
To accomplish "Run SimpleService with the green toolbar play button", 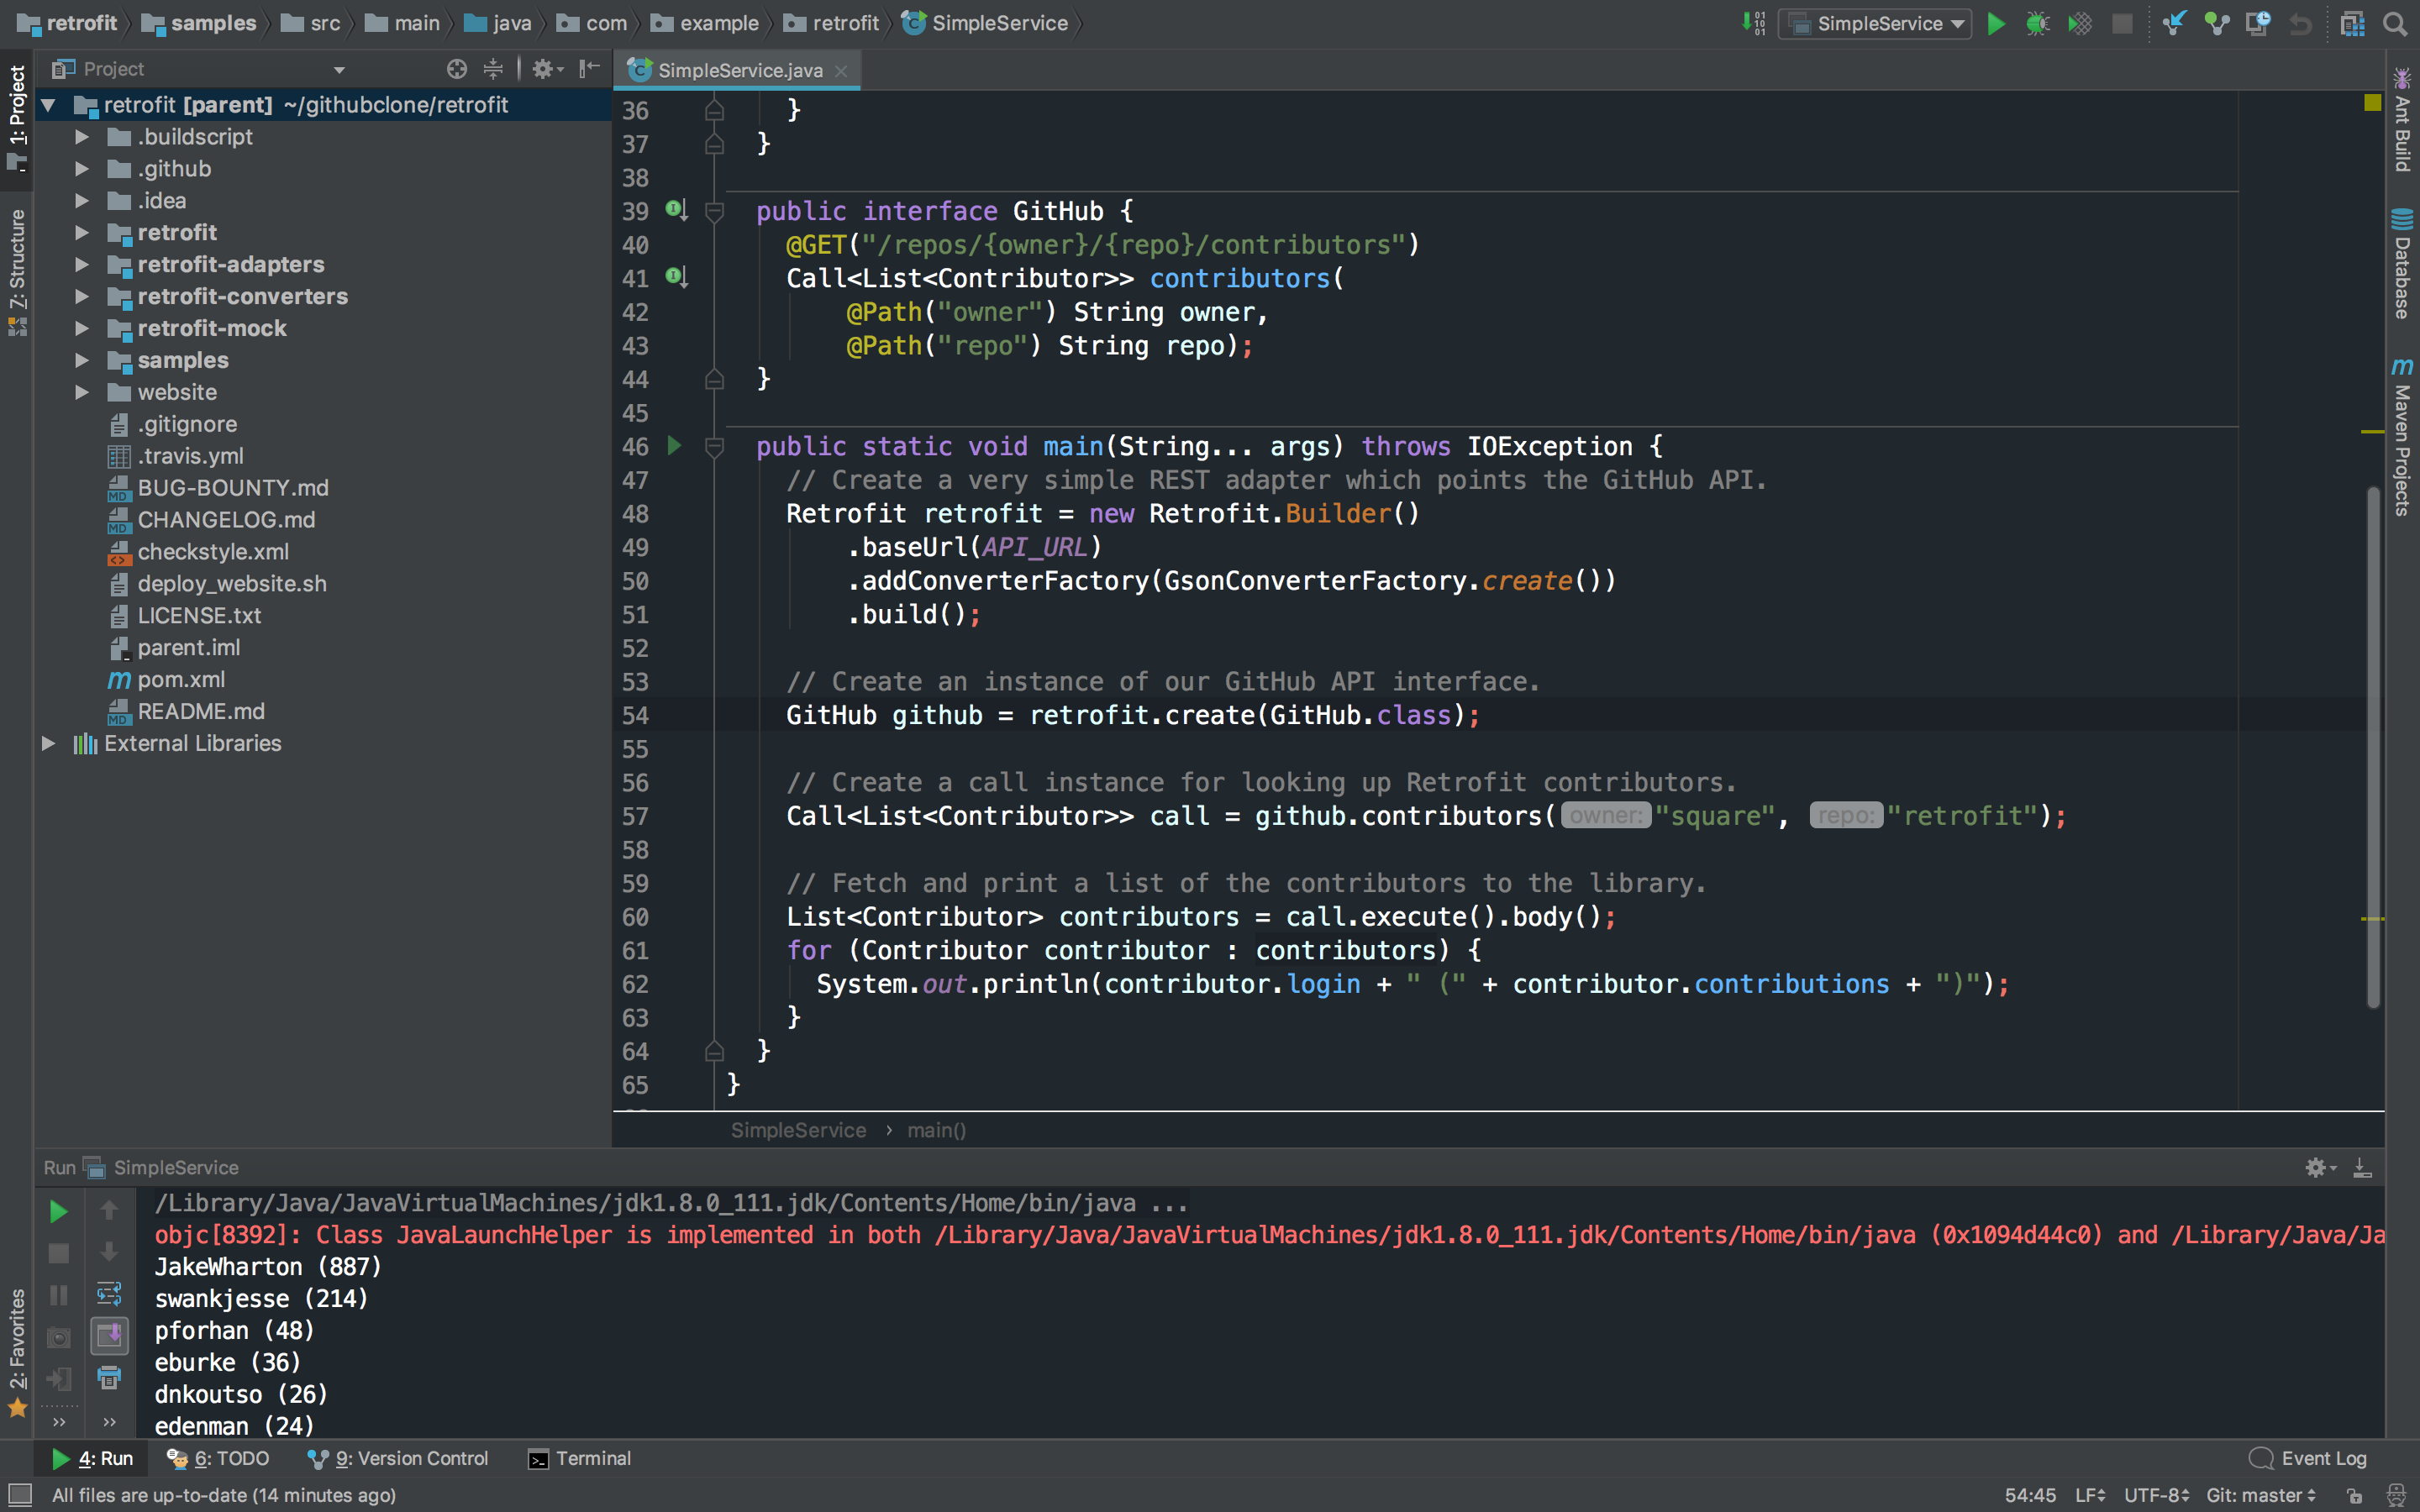I will [x=1995, y=23].
